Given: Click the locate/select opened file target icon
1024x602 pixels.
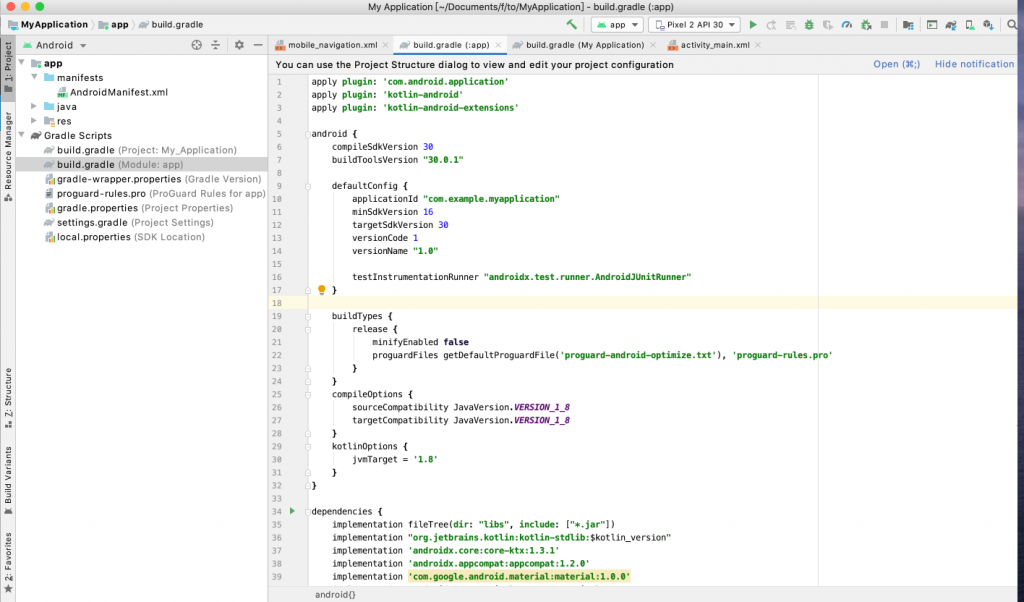Looking at the screenshot, I should click(196, 45).
